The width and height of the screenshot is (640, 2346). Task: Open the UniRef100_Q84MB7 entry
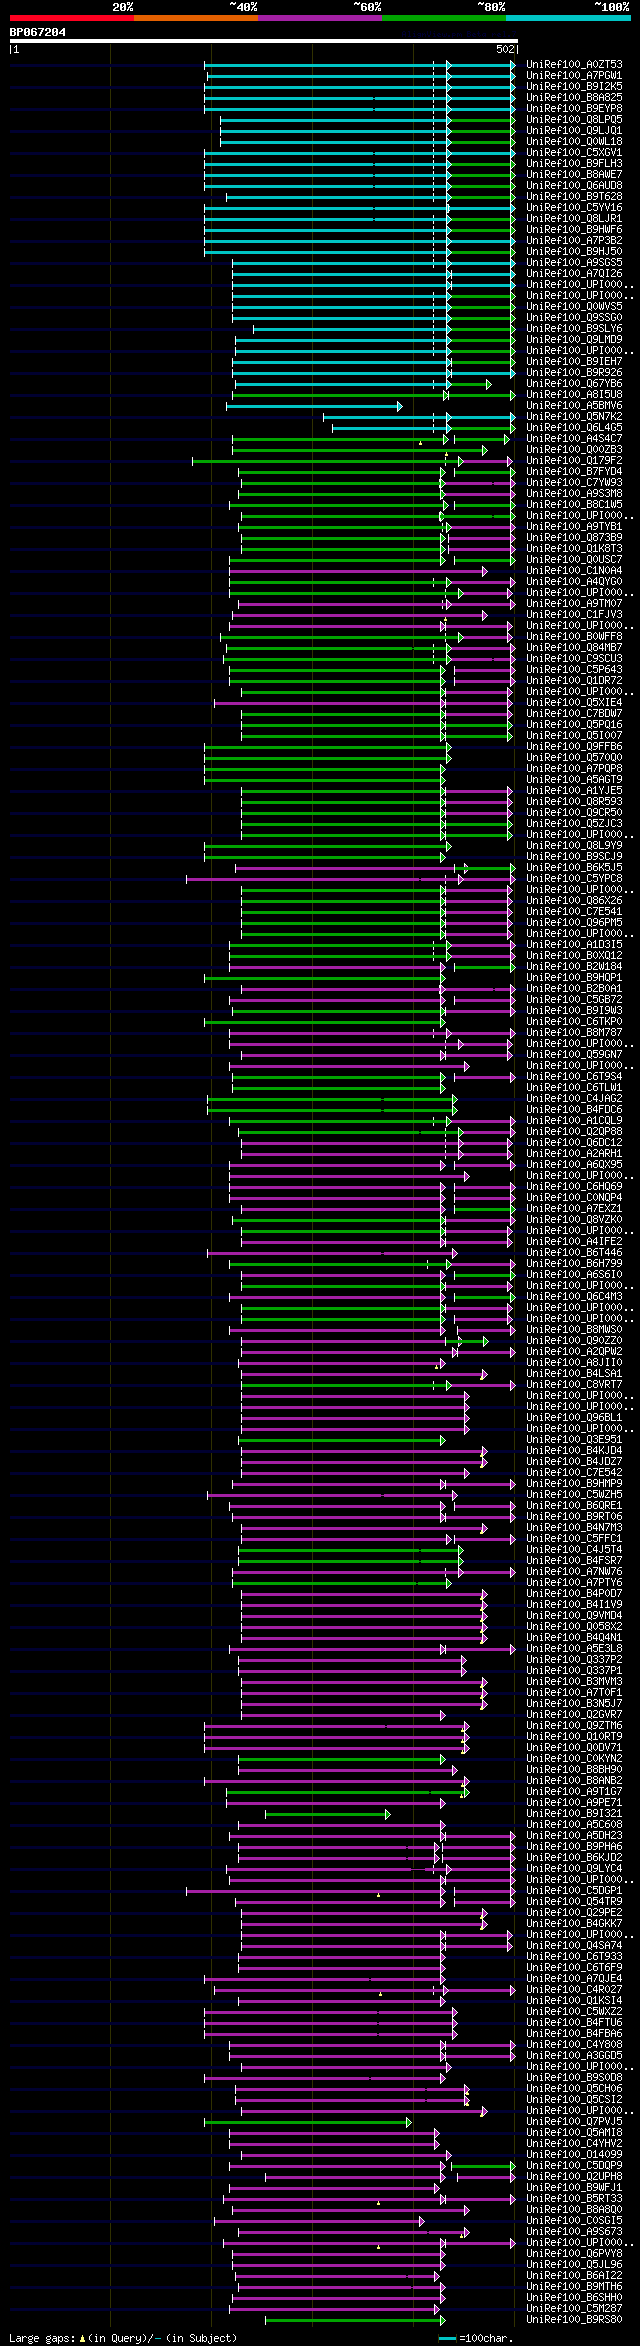click(x=574, y=647)
